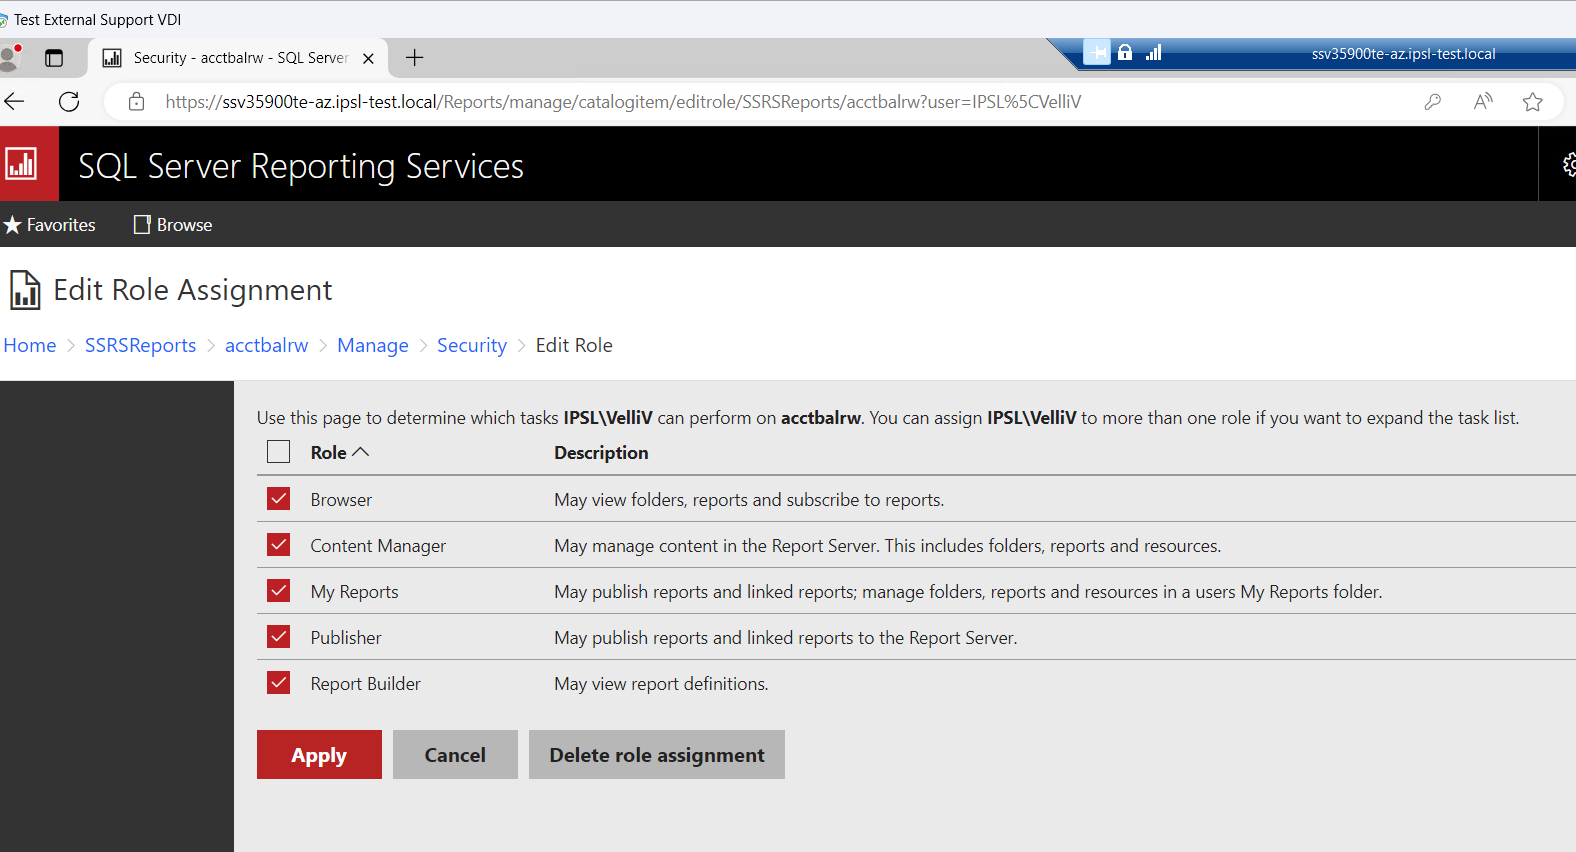Click Delete role assignment button

tap(657, 754)
